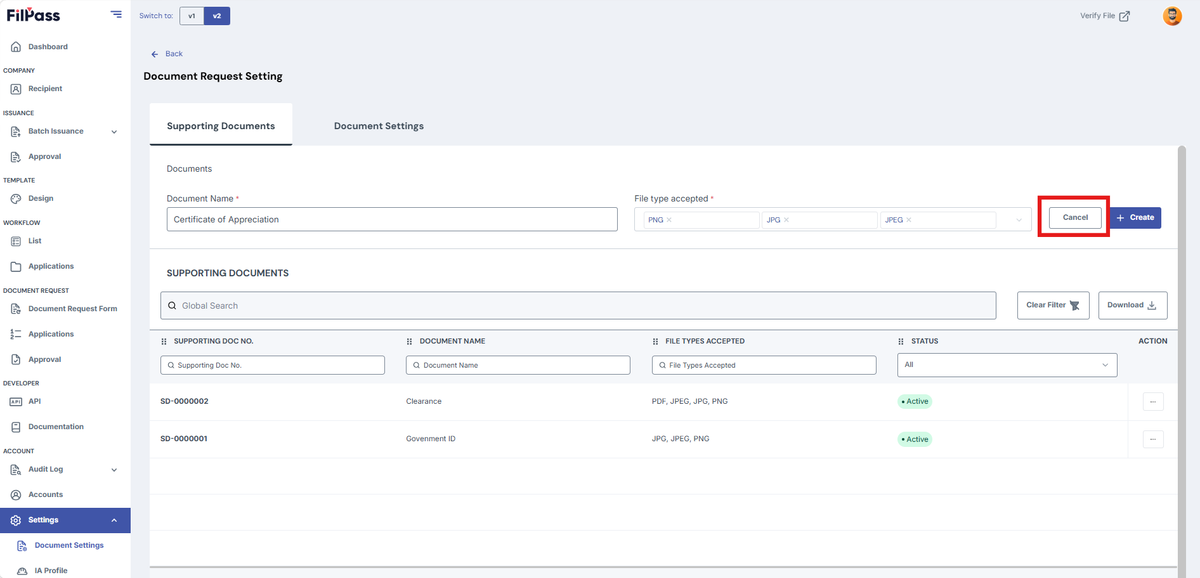The width and height of the screenshot is (1200, 578).
Task: Click the Active status badge for Clearance
Action: coord(914,401)
